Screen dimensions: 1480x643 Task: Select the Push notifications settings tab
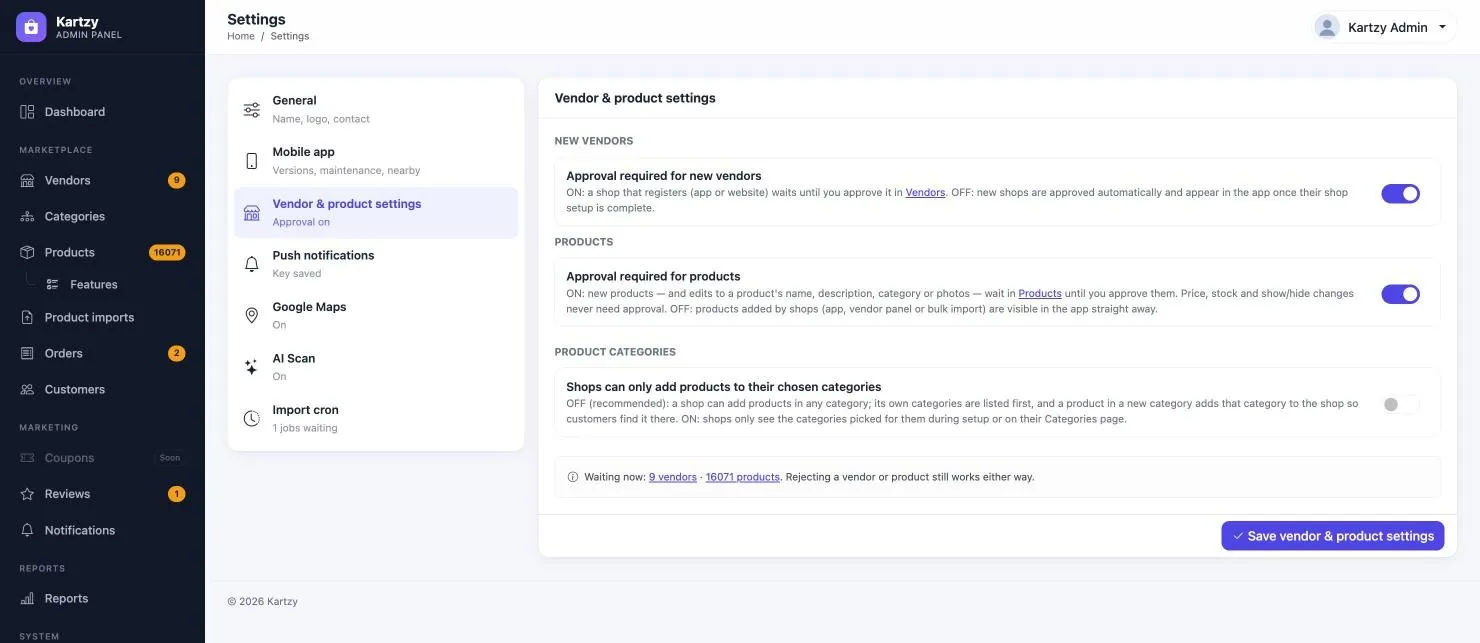[376, 264]
